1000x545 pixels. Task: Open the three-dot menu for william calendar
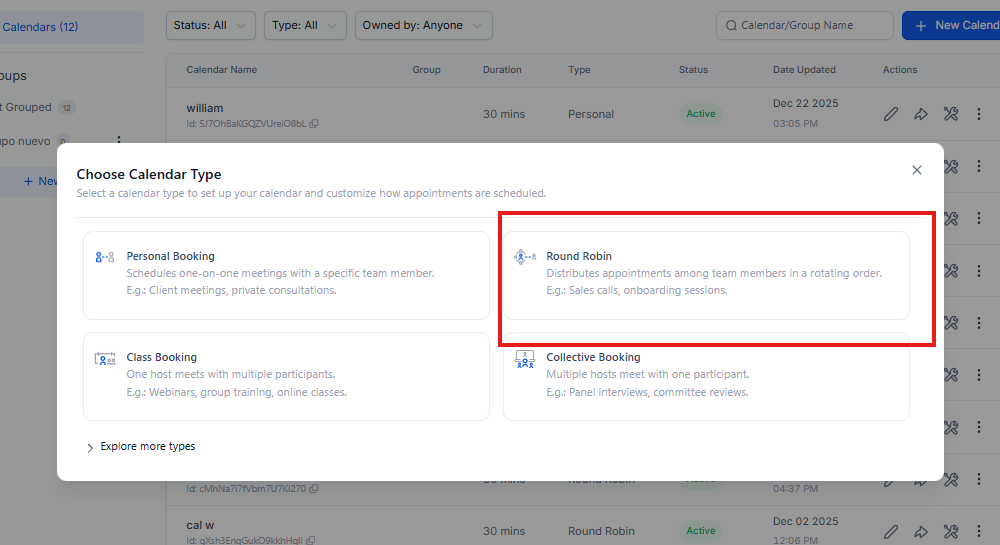(980, 114)
